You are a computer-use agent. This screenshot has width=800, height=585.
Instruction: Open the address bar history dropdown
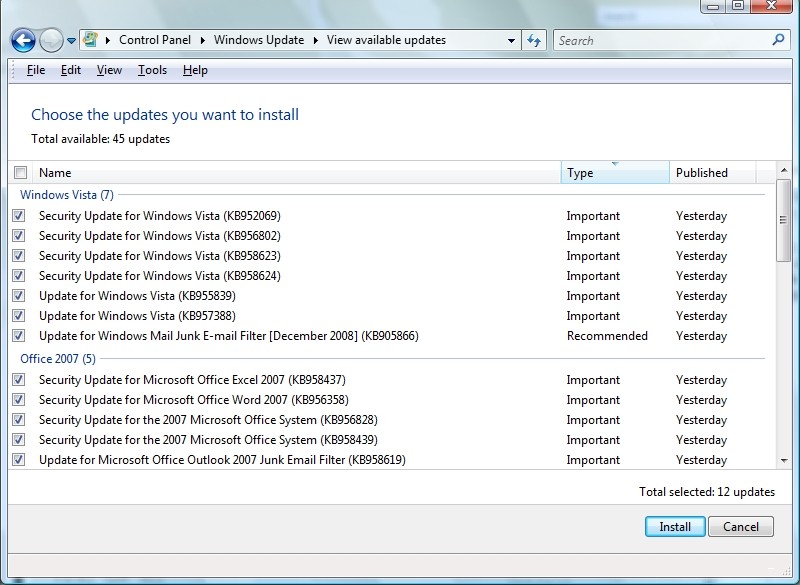511,40
